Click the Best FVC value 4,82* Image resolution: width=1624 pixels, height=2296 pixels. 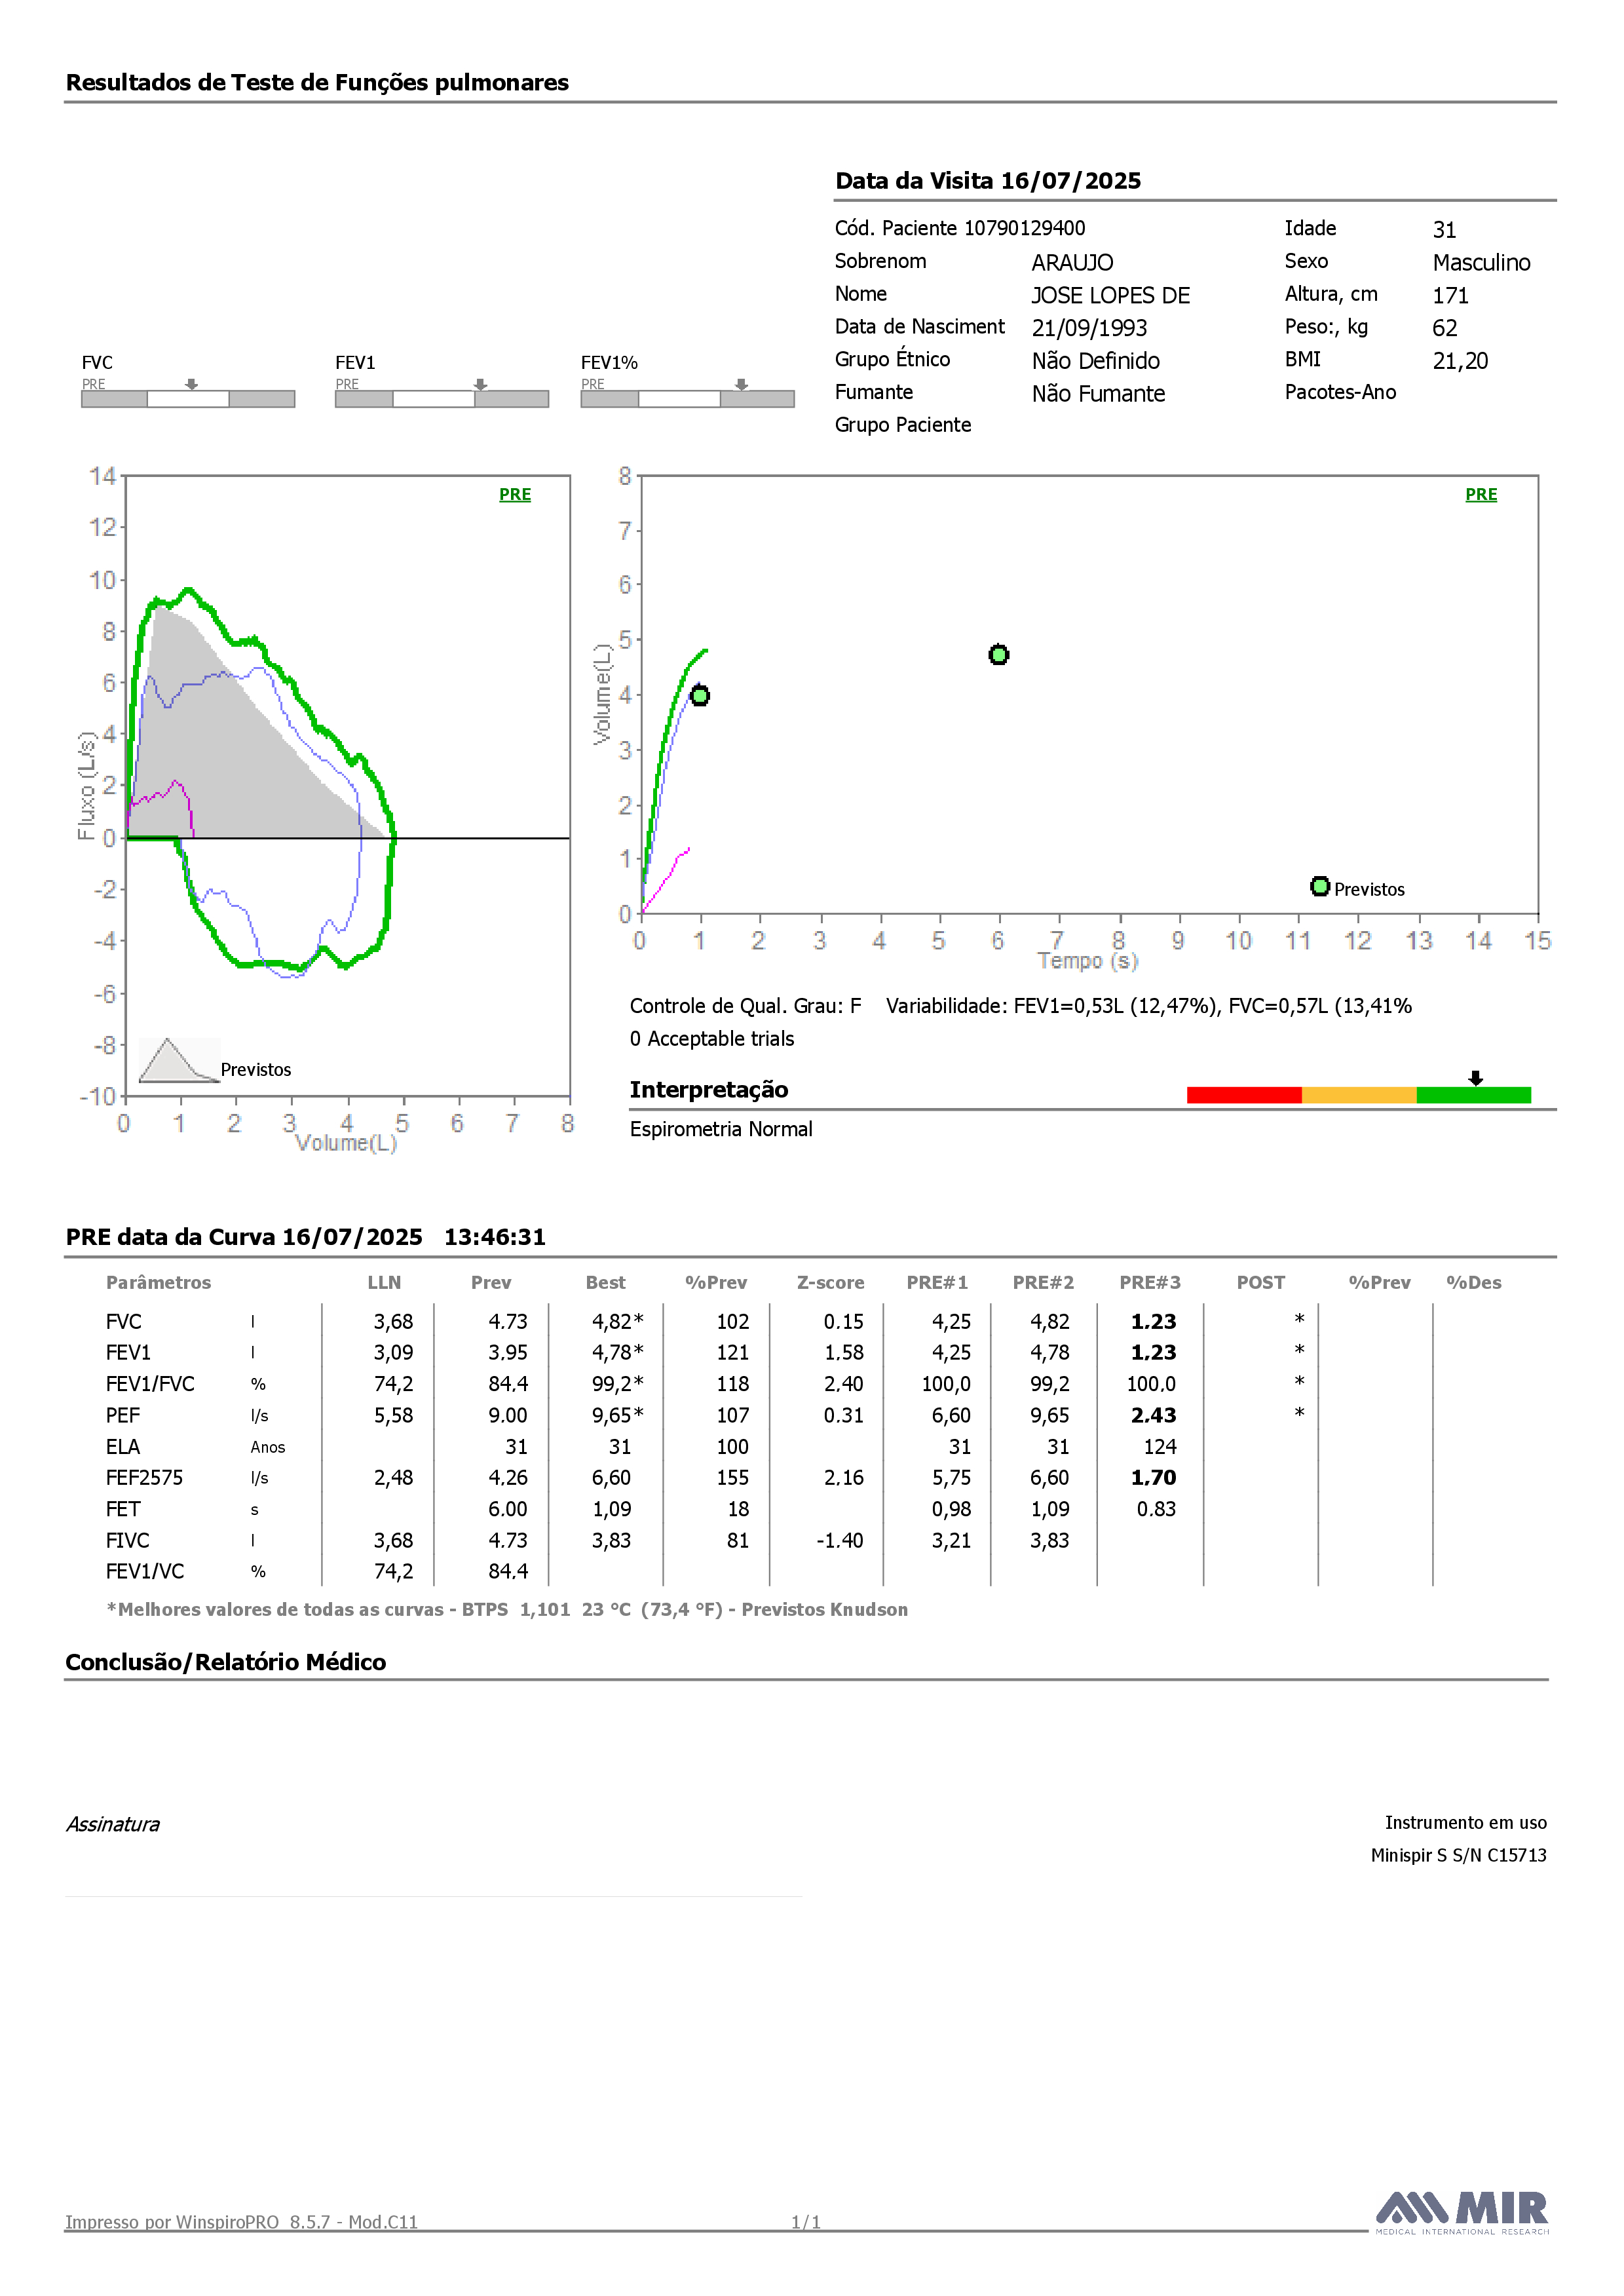pyautogui.click(x=618, y=1322)
